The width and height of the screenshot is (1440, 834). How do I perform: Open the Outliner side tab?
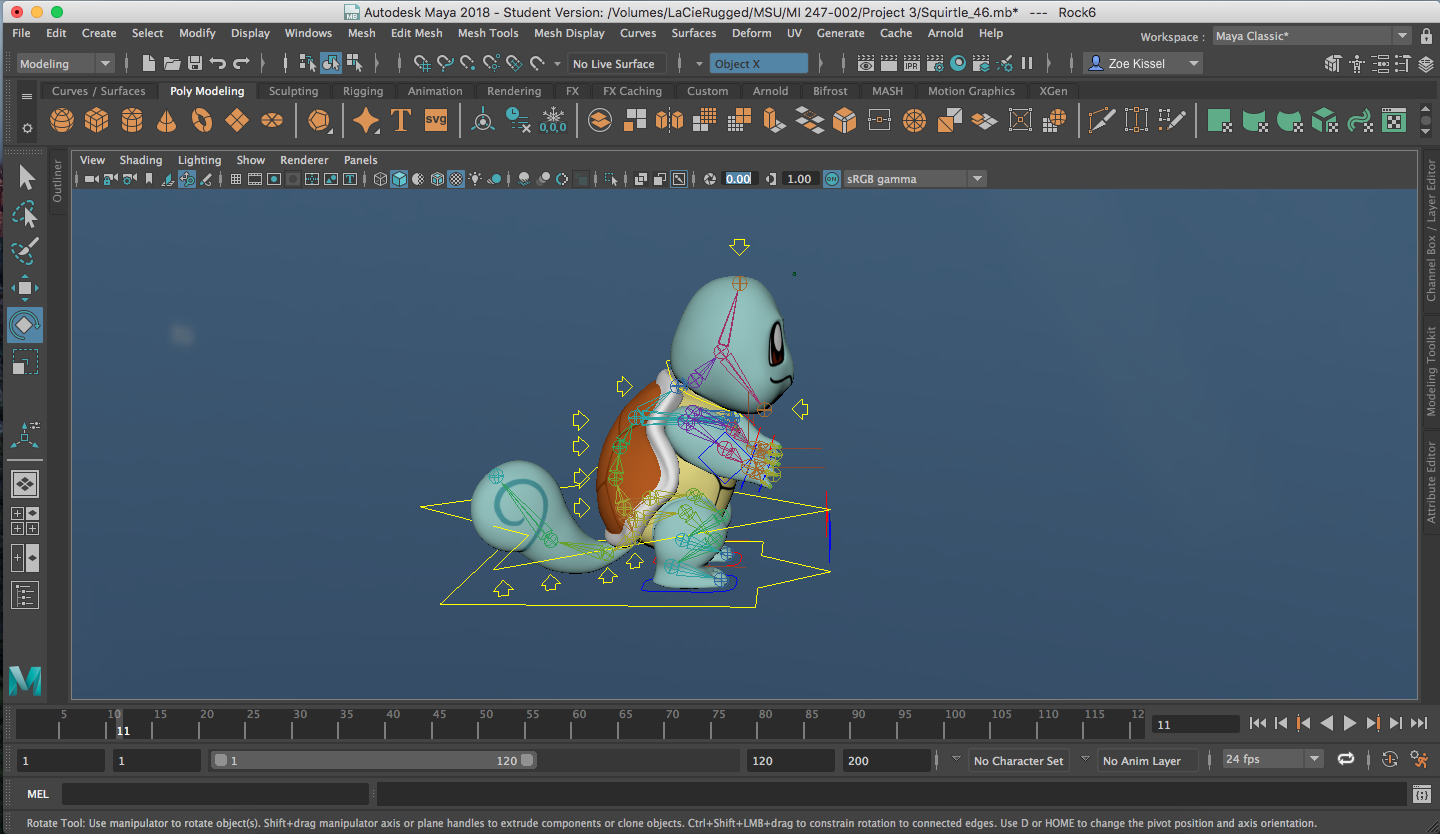[57, 181]
